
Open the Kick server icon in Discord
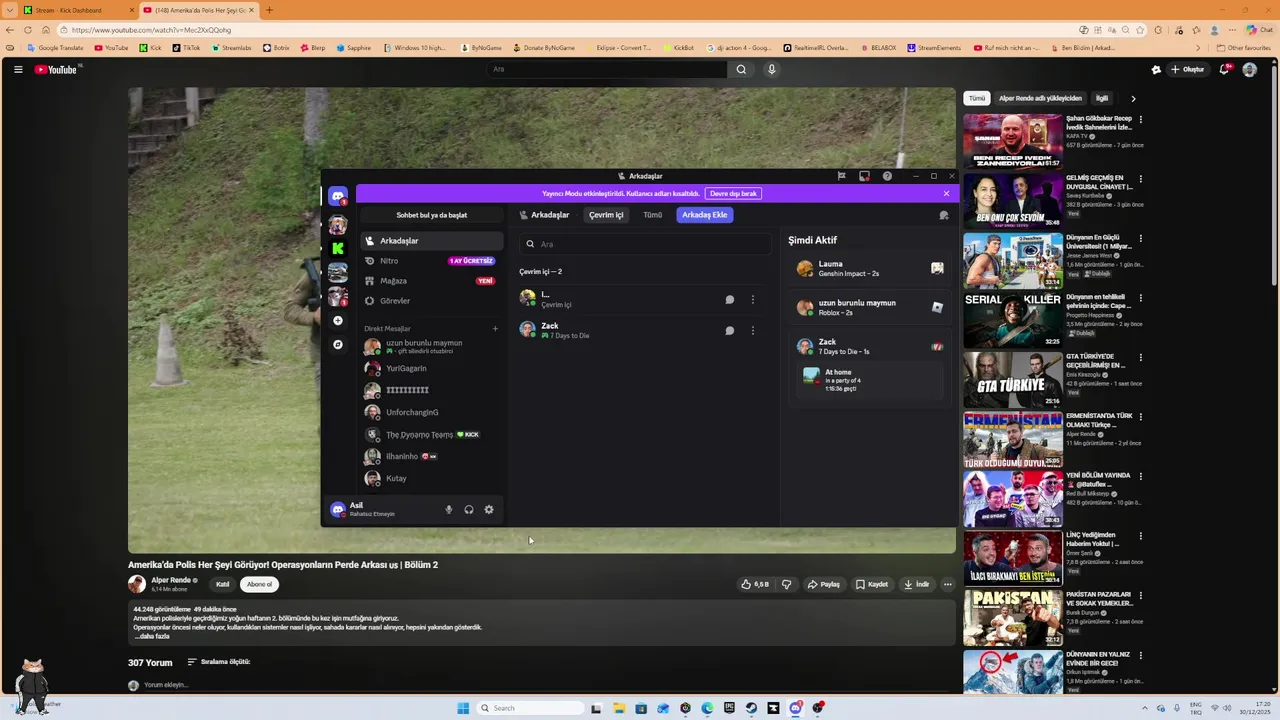(338, 248)
